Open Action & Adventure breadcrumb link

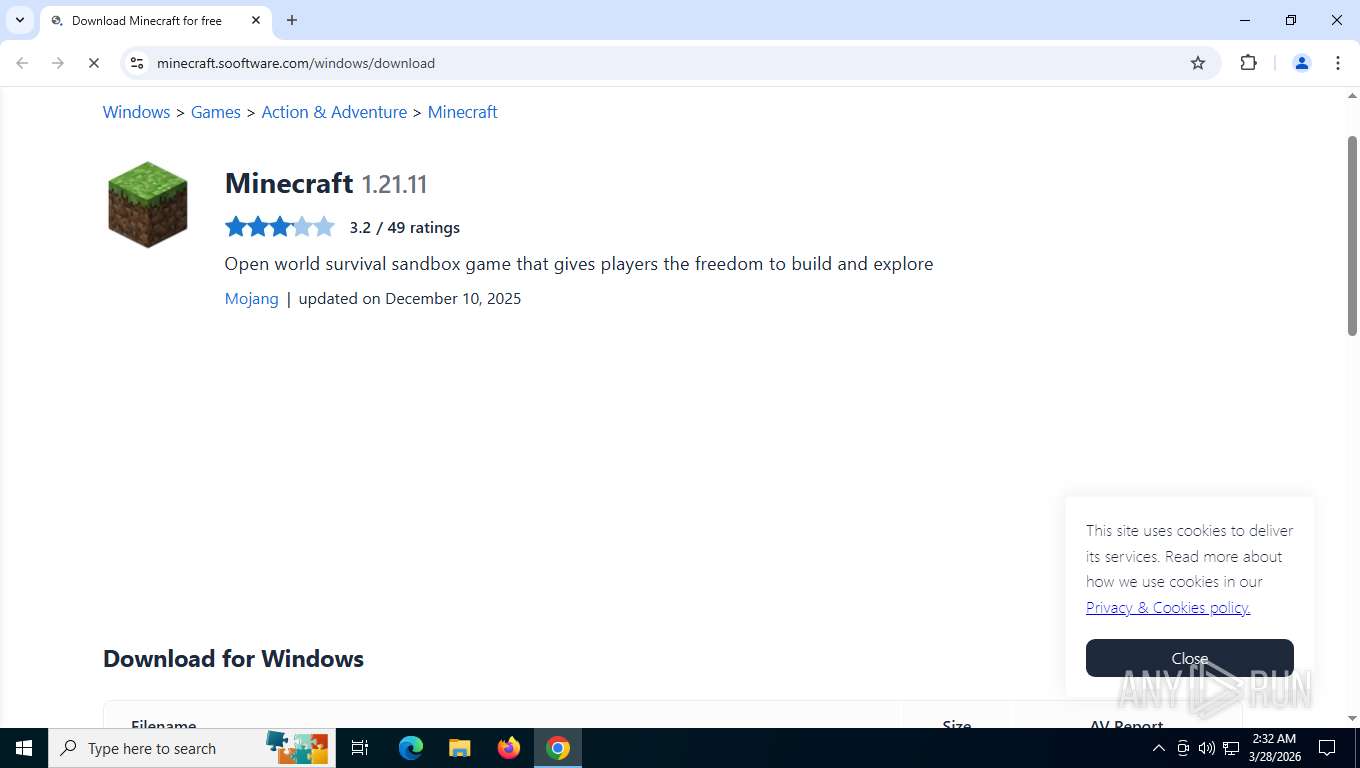(334, 112)
